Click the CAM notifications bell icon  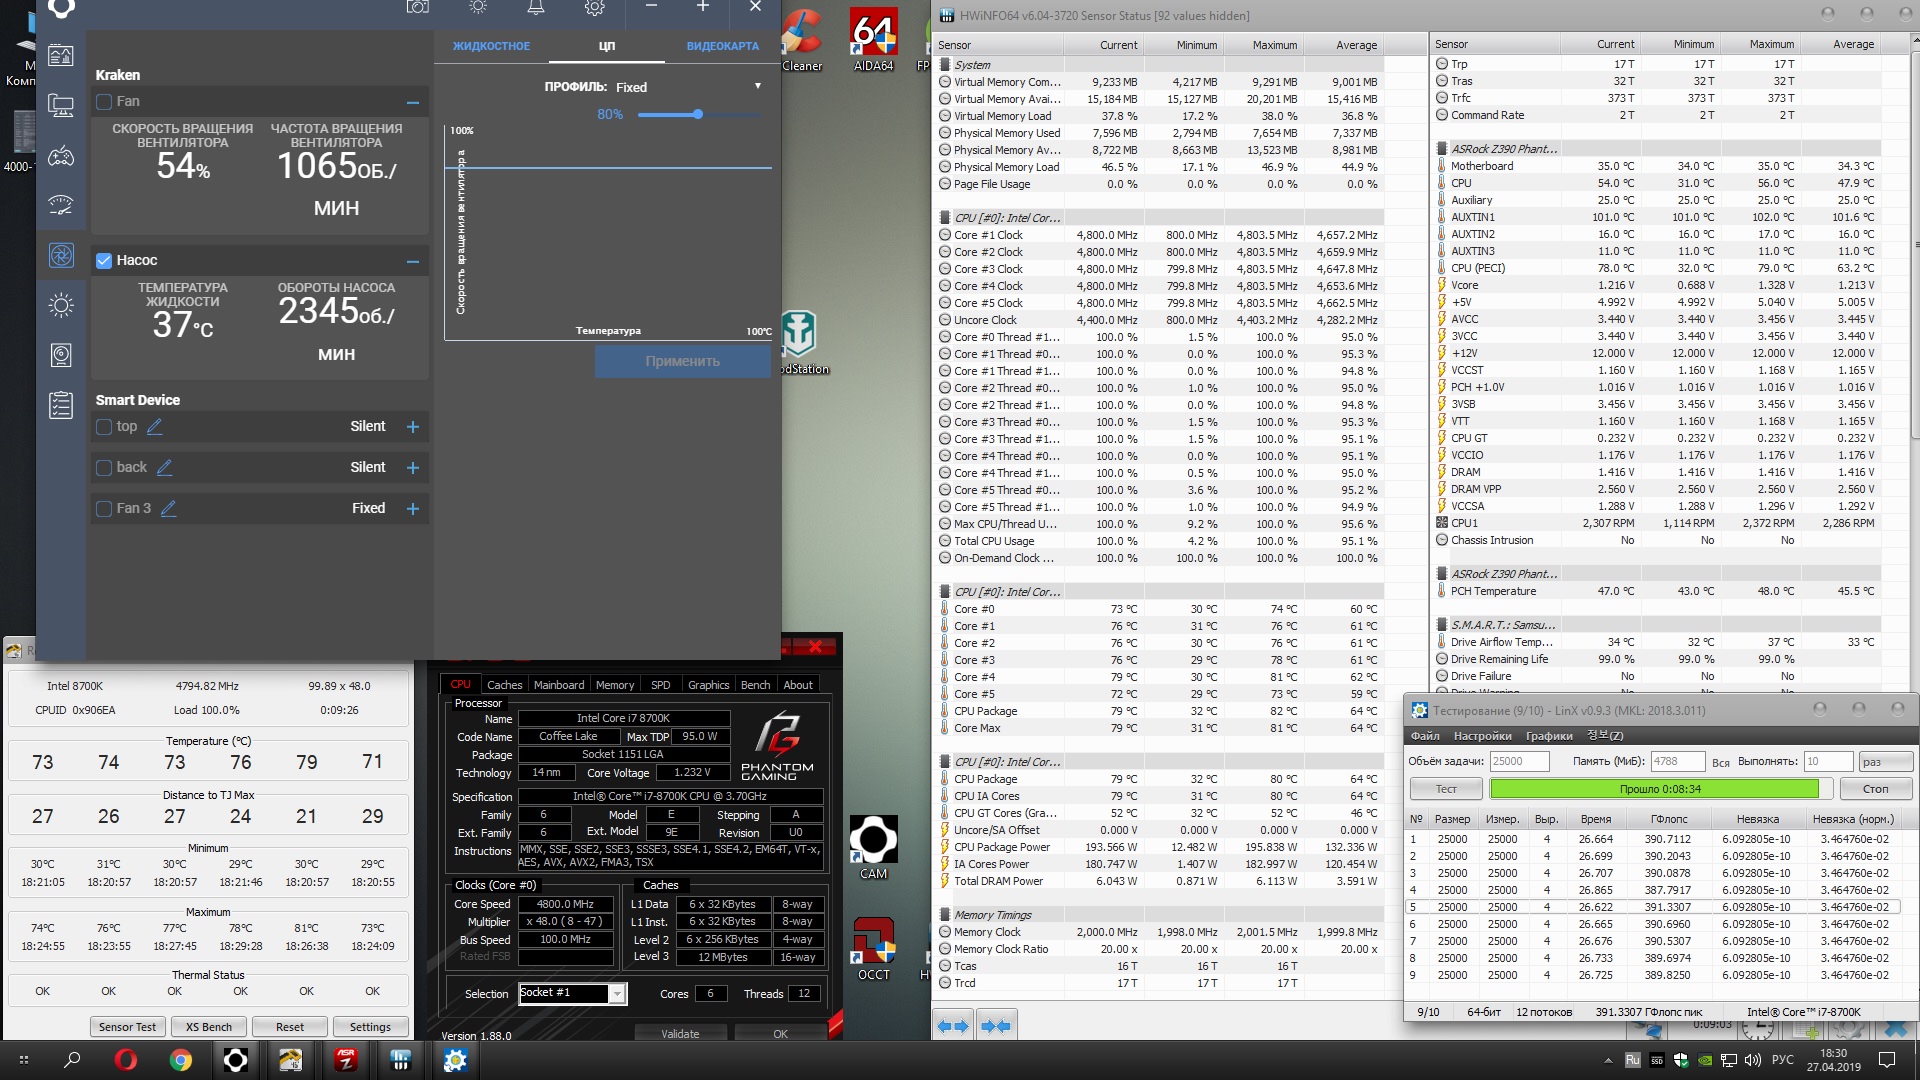click(536, 7)
